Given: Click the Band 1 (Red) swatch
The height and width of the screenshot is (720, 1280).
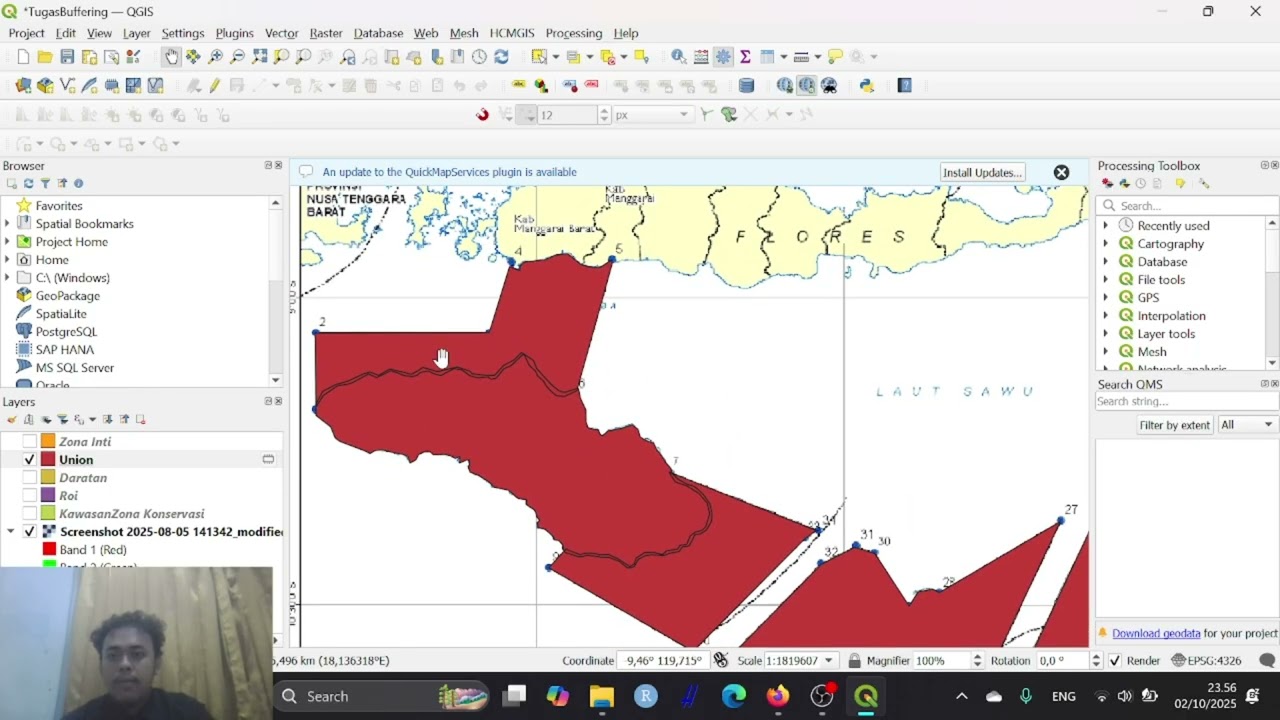Looking at the screenshot, I should [49, 549].
